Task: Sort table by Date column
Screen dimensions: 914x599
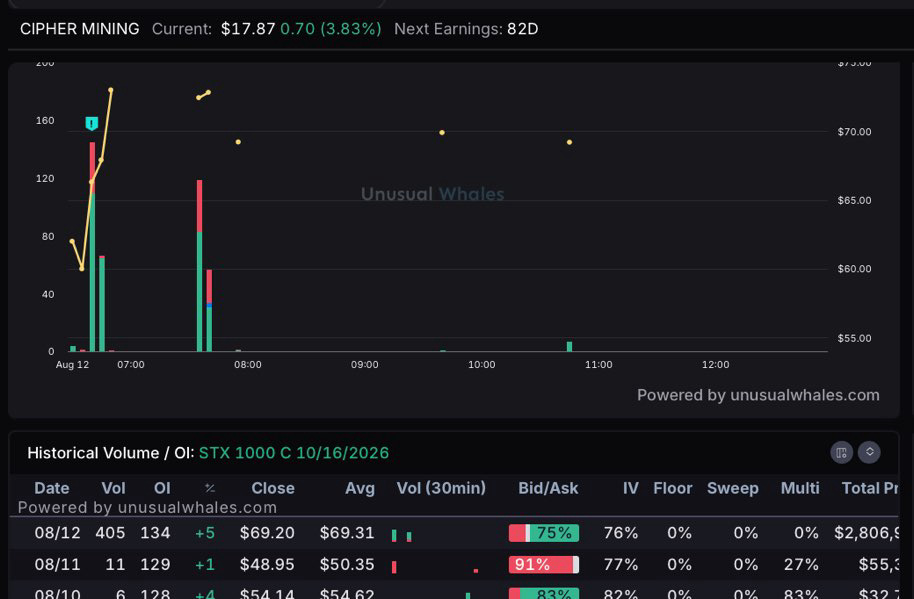Action: pos(51,488)
